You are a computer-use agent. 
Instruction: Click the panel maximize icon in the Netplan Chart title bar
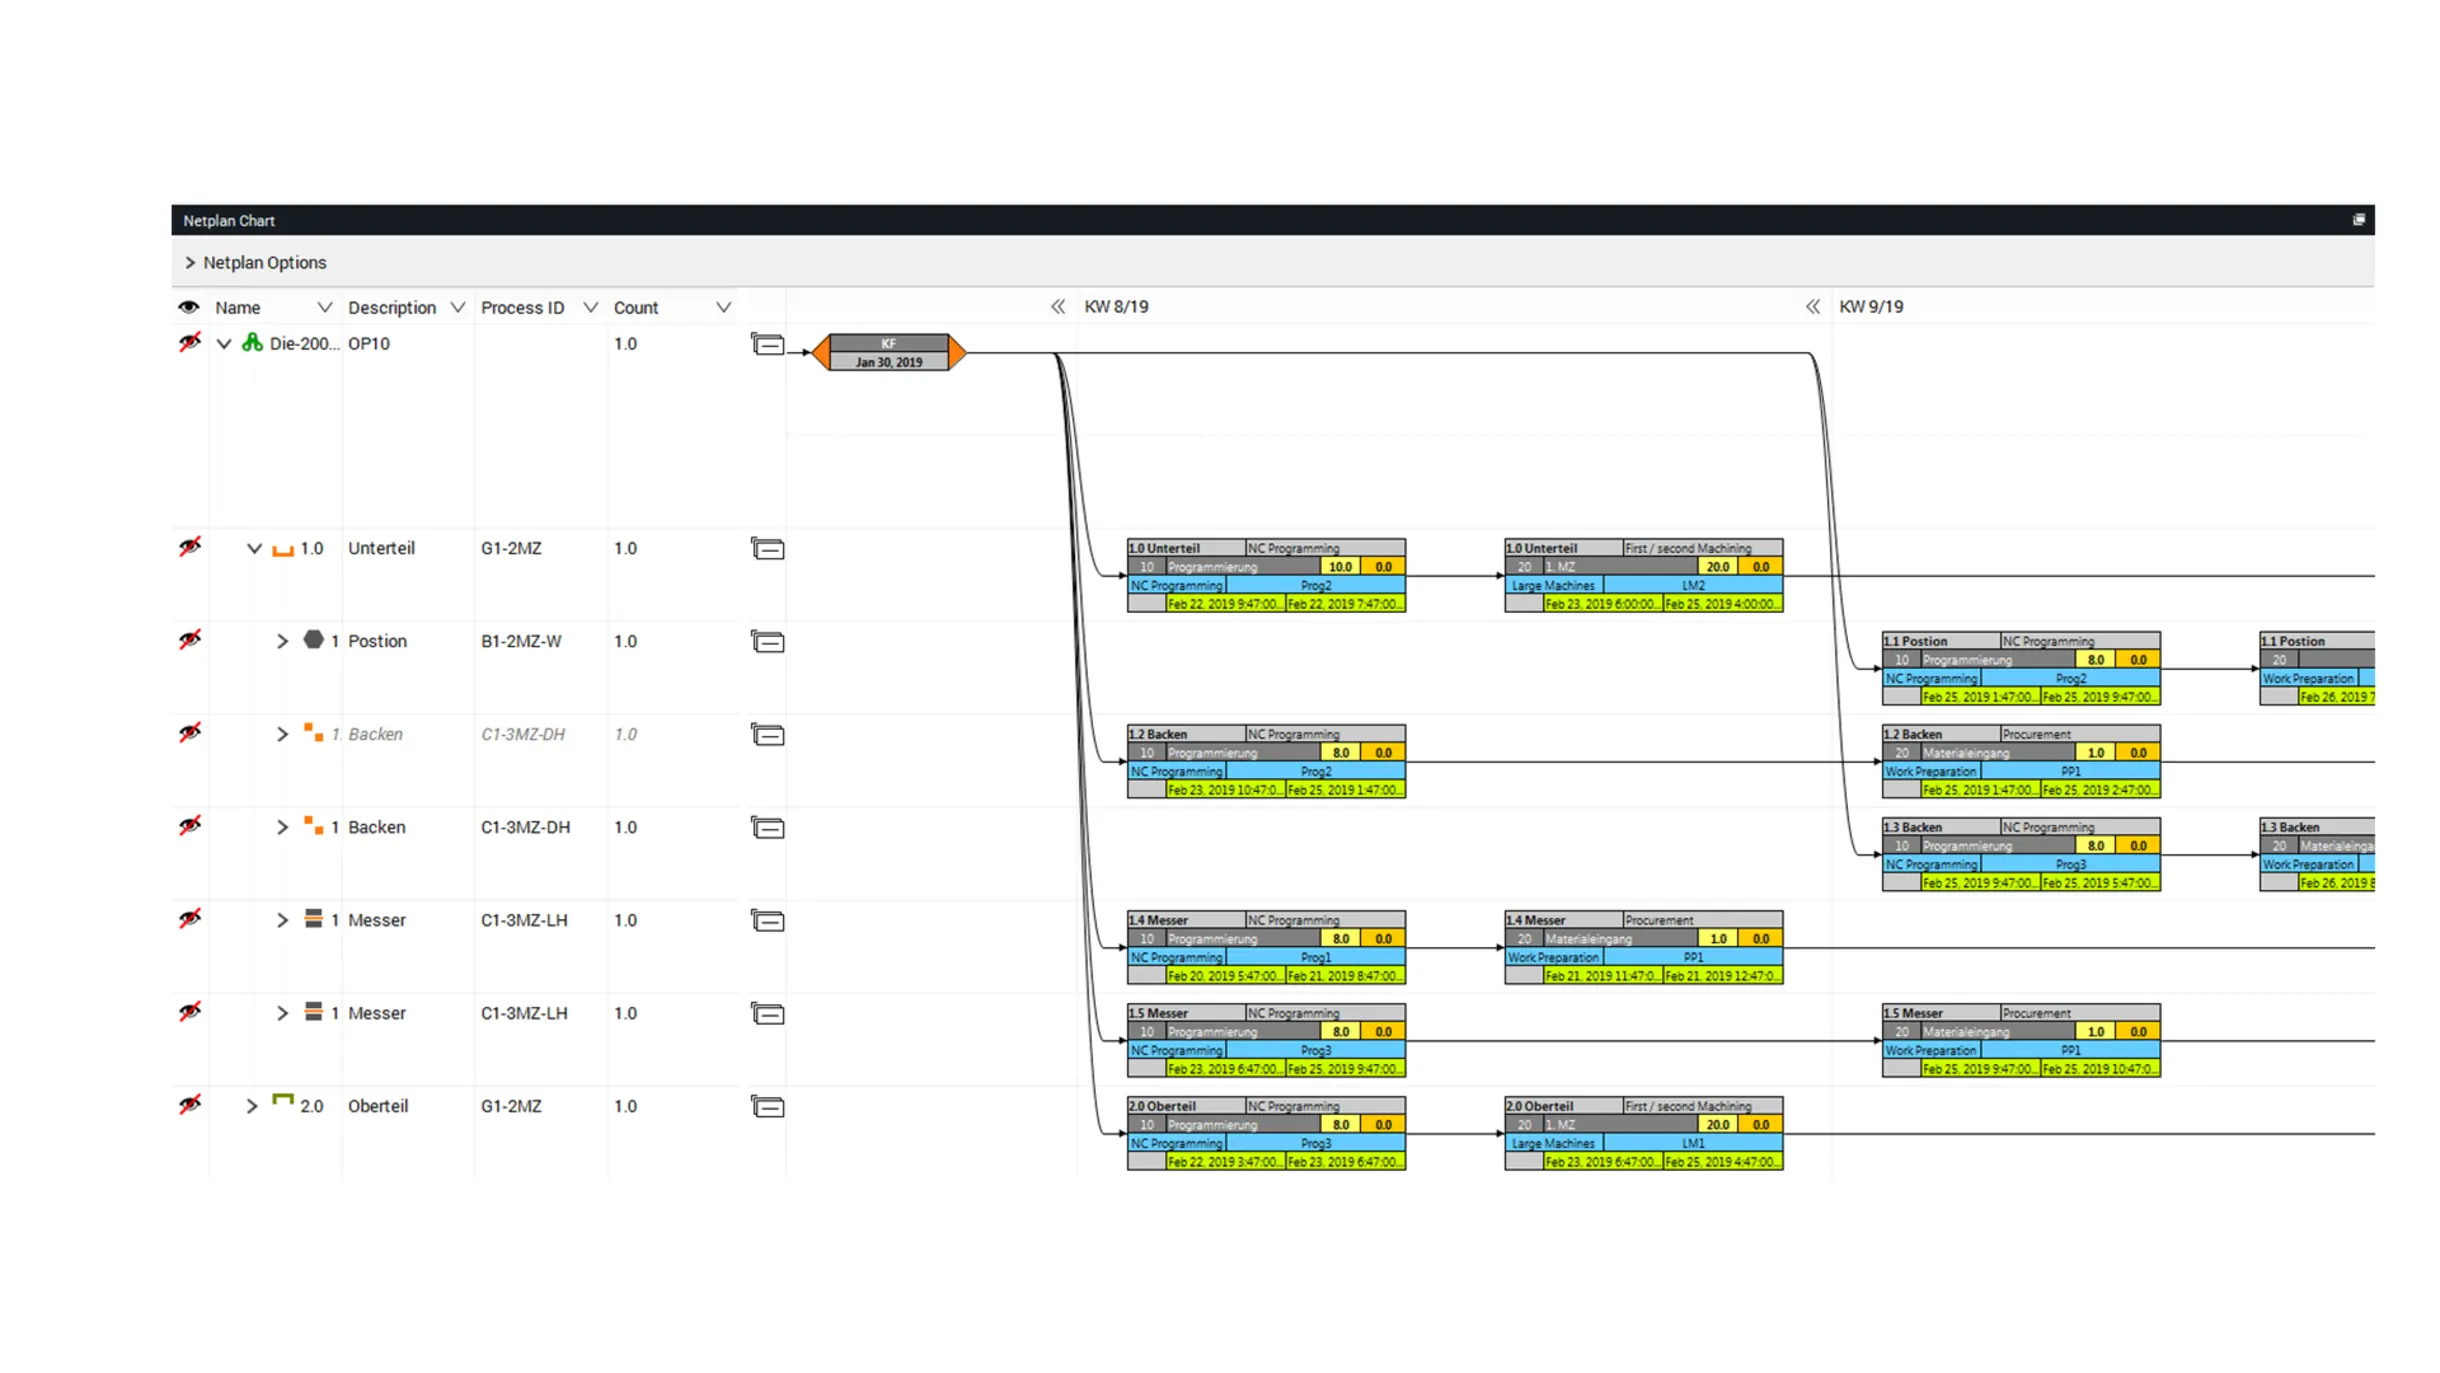pos(2358,220)
